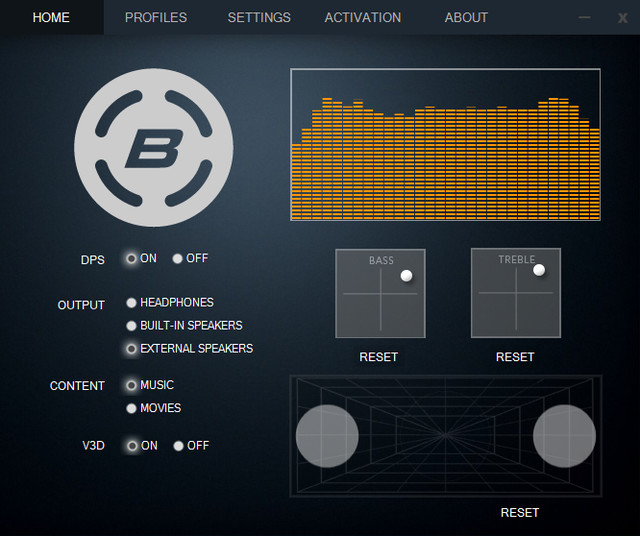Switch content type to Movies

132,408
